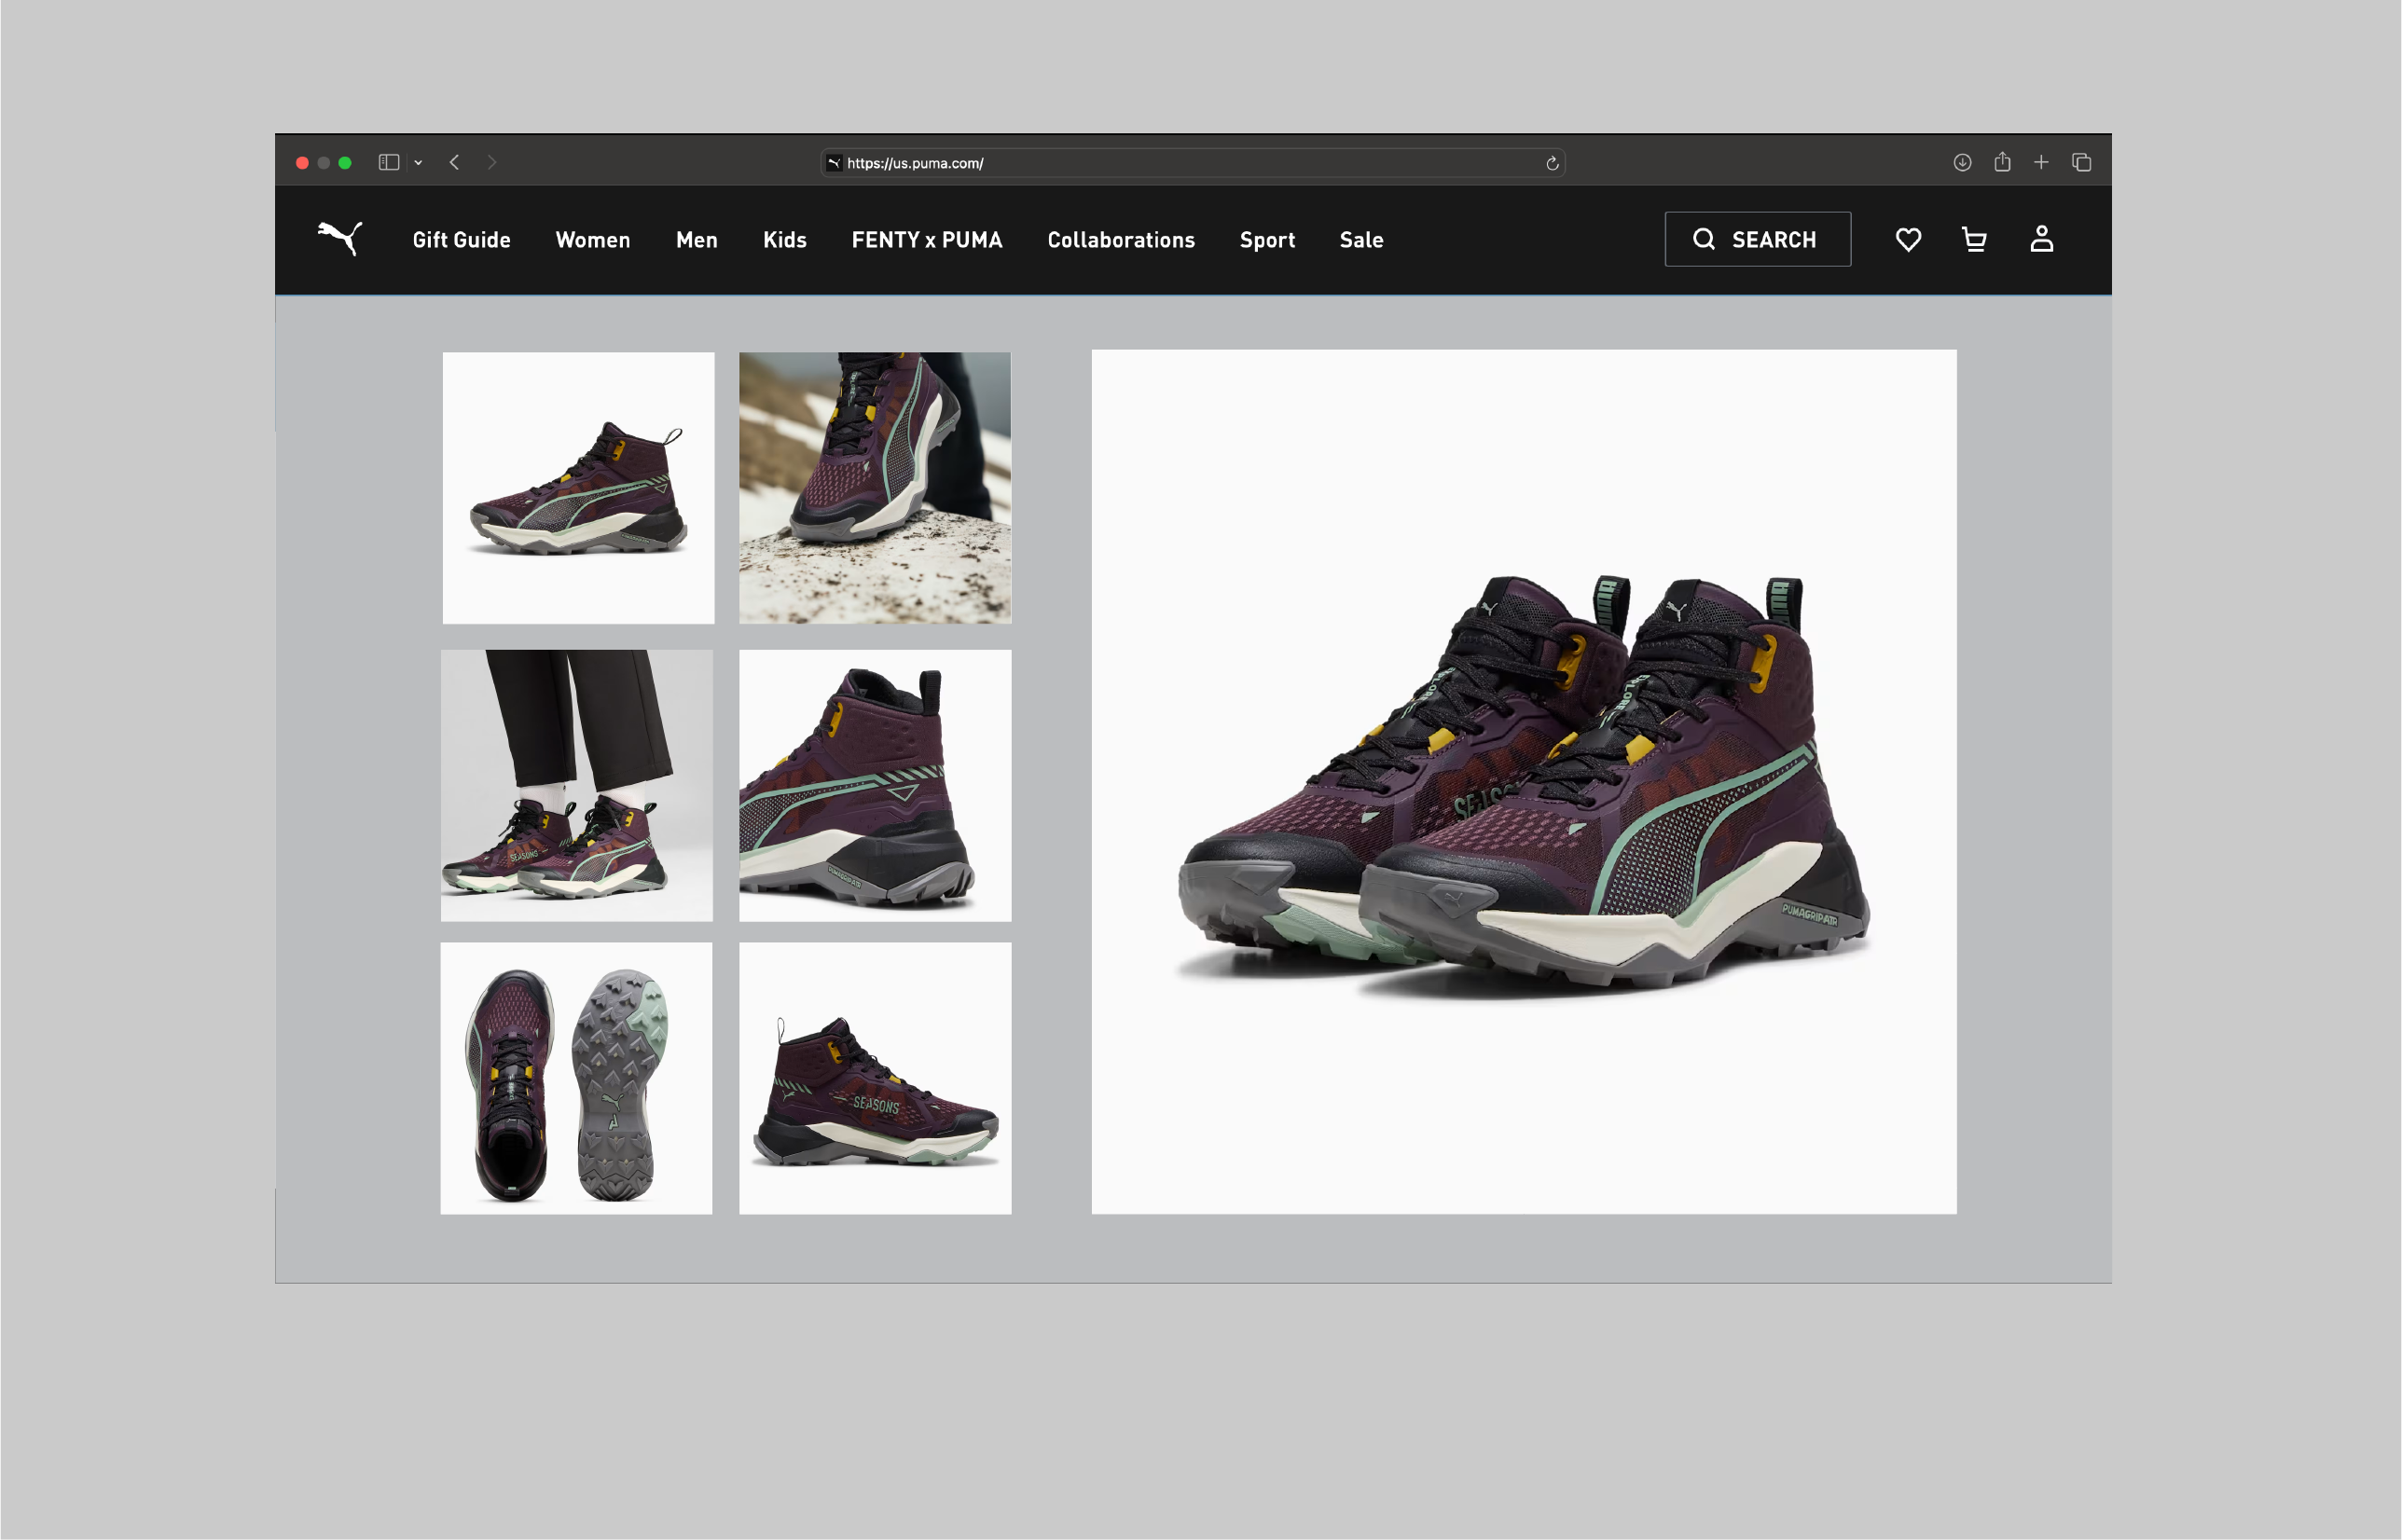Select the top and sole view thumbnail
Image resolution: width=2402 pixels, height=1540 pixels.
577,1078
